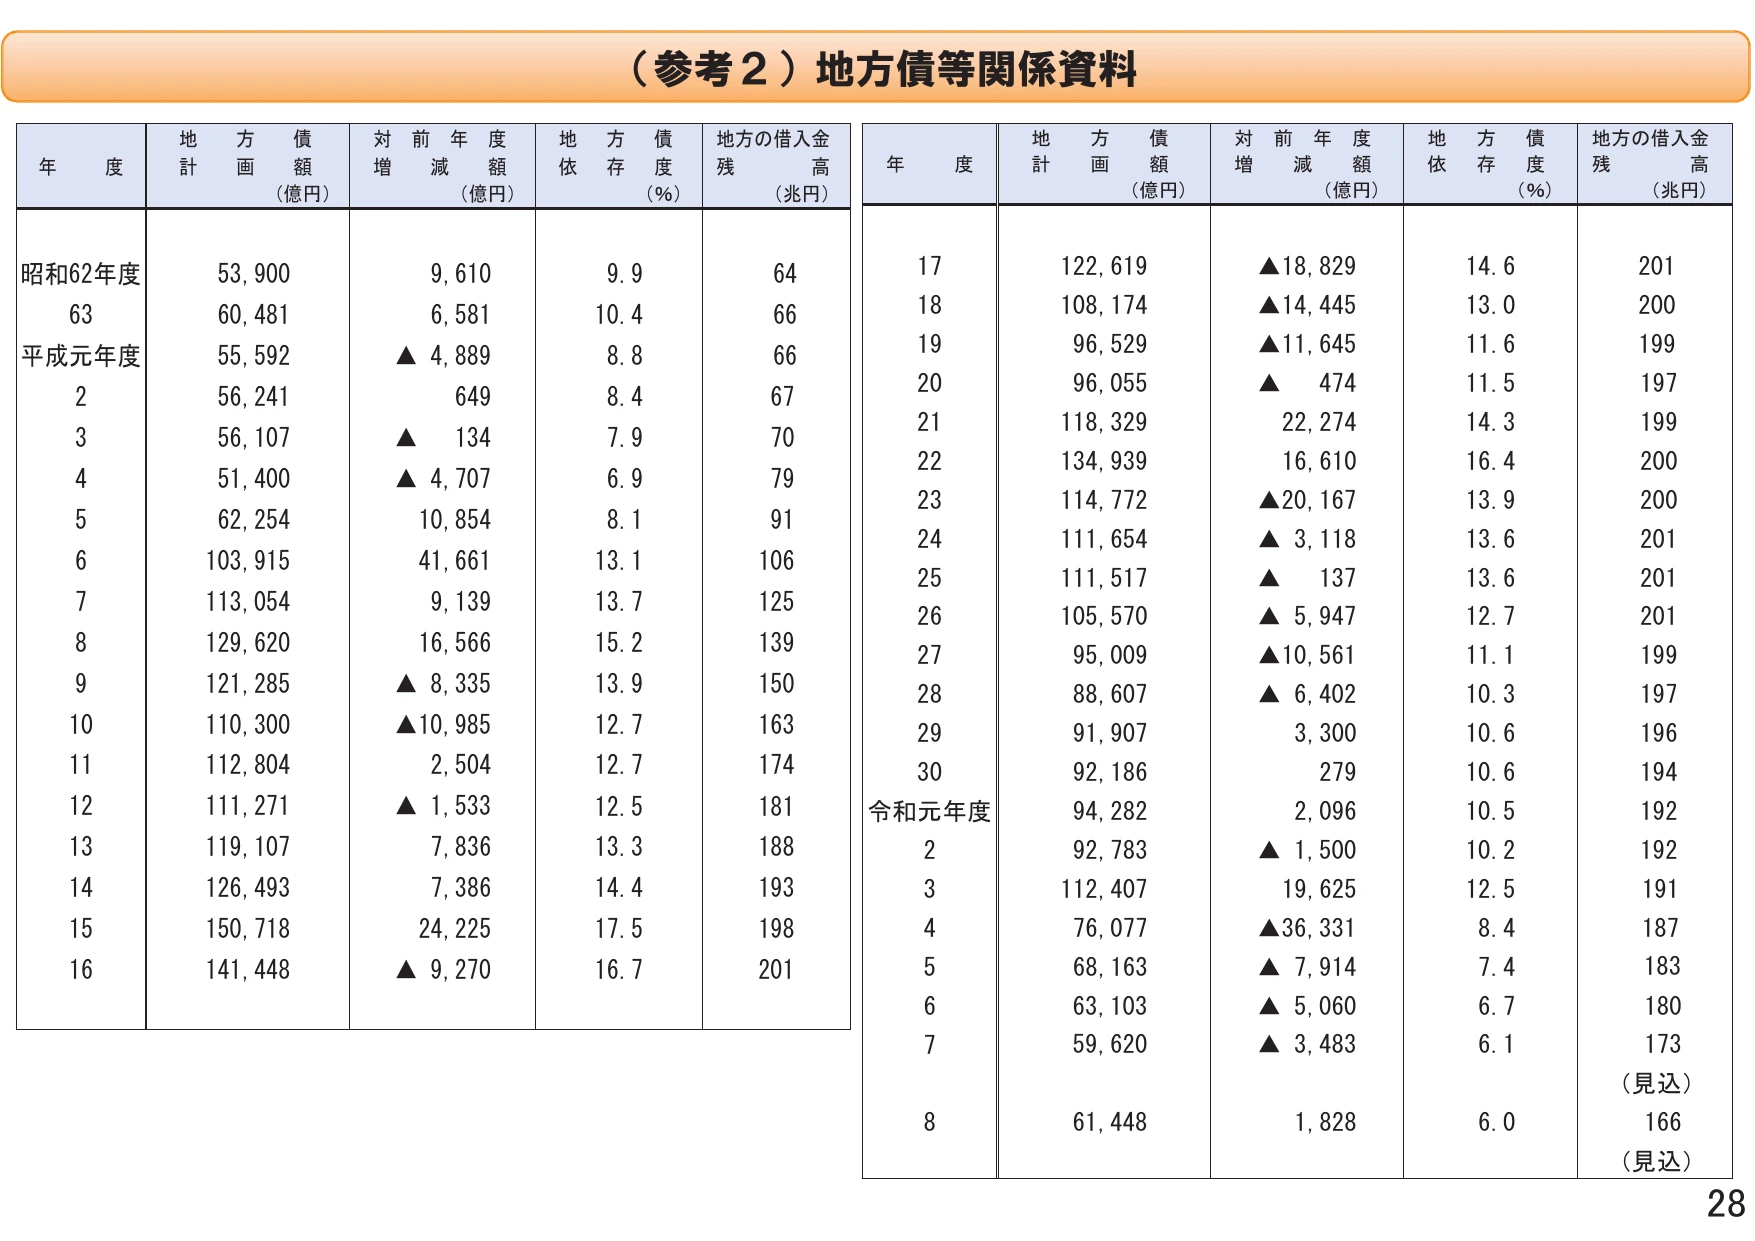The width and height of the screenshot is (1755, 1241).
Task: Click the change value 22,274
Action: [1319, 422]
